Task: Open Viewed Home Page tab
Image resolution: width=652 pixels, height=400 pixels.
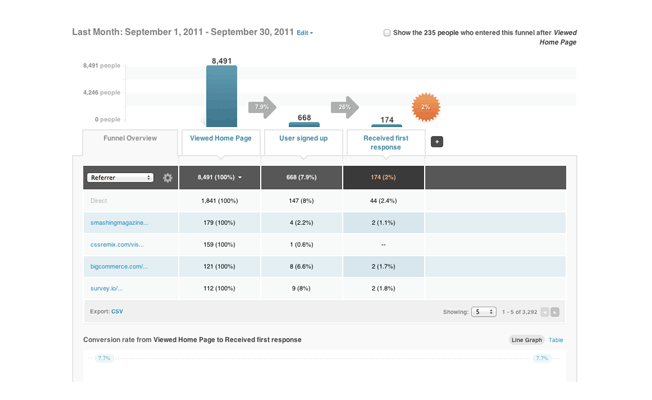Action: click(221, 138)
